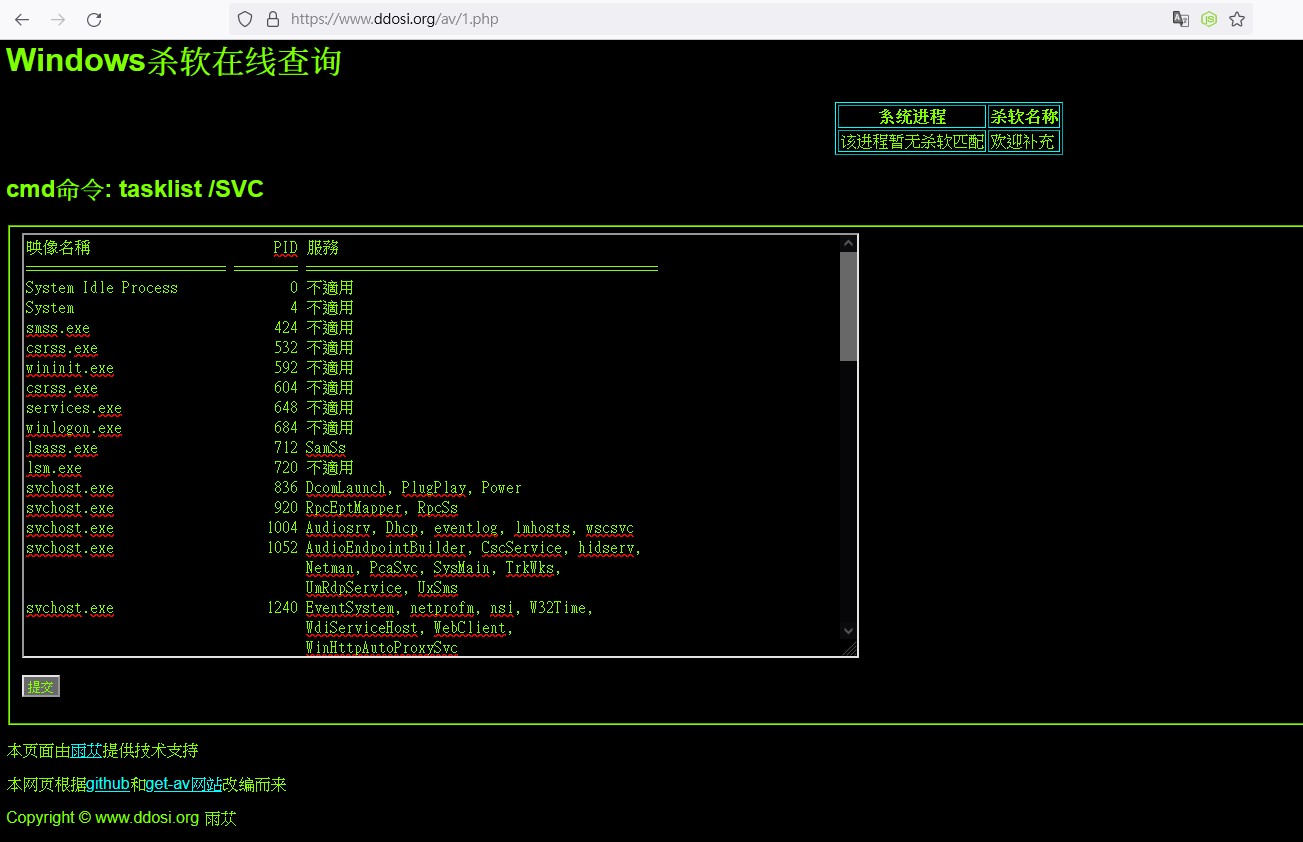Click the System Idle Process line
The width and height of the screenshot is (1303, 842).
pos(102,288)
